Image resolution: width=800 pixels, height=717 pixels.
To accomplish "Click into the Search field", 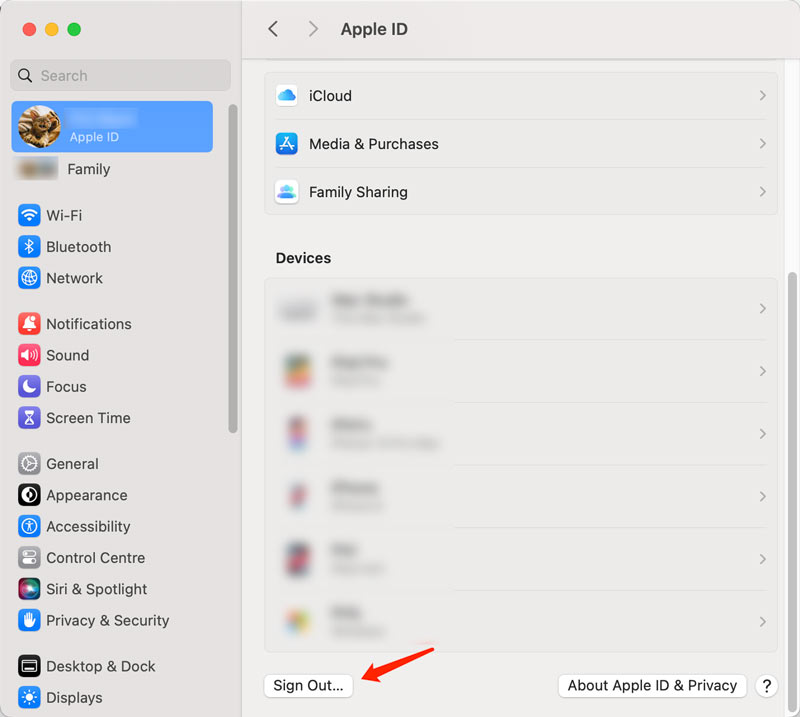I will 120,76.
